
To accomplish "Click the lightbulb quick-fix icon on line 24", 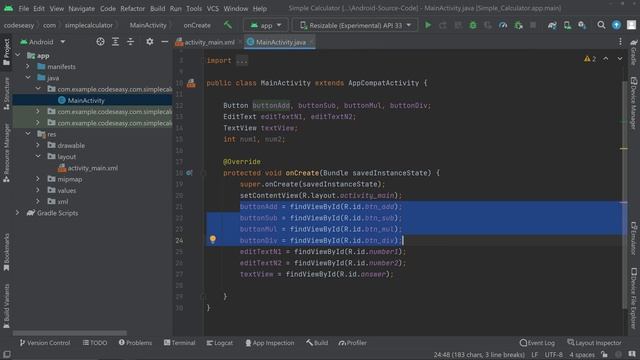I will point(213,239).
